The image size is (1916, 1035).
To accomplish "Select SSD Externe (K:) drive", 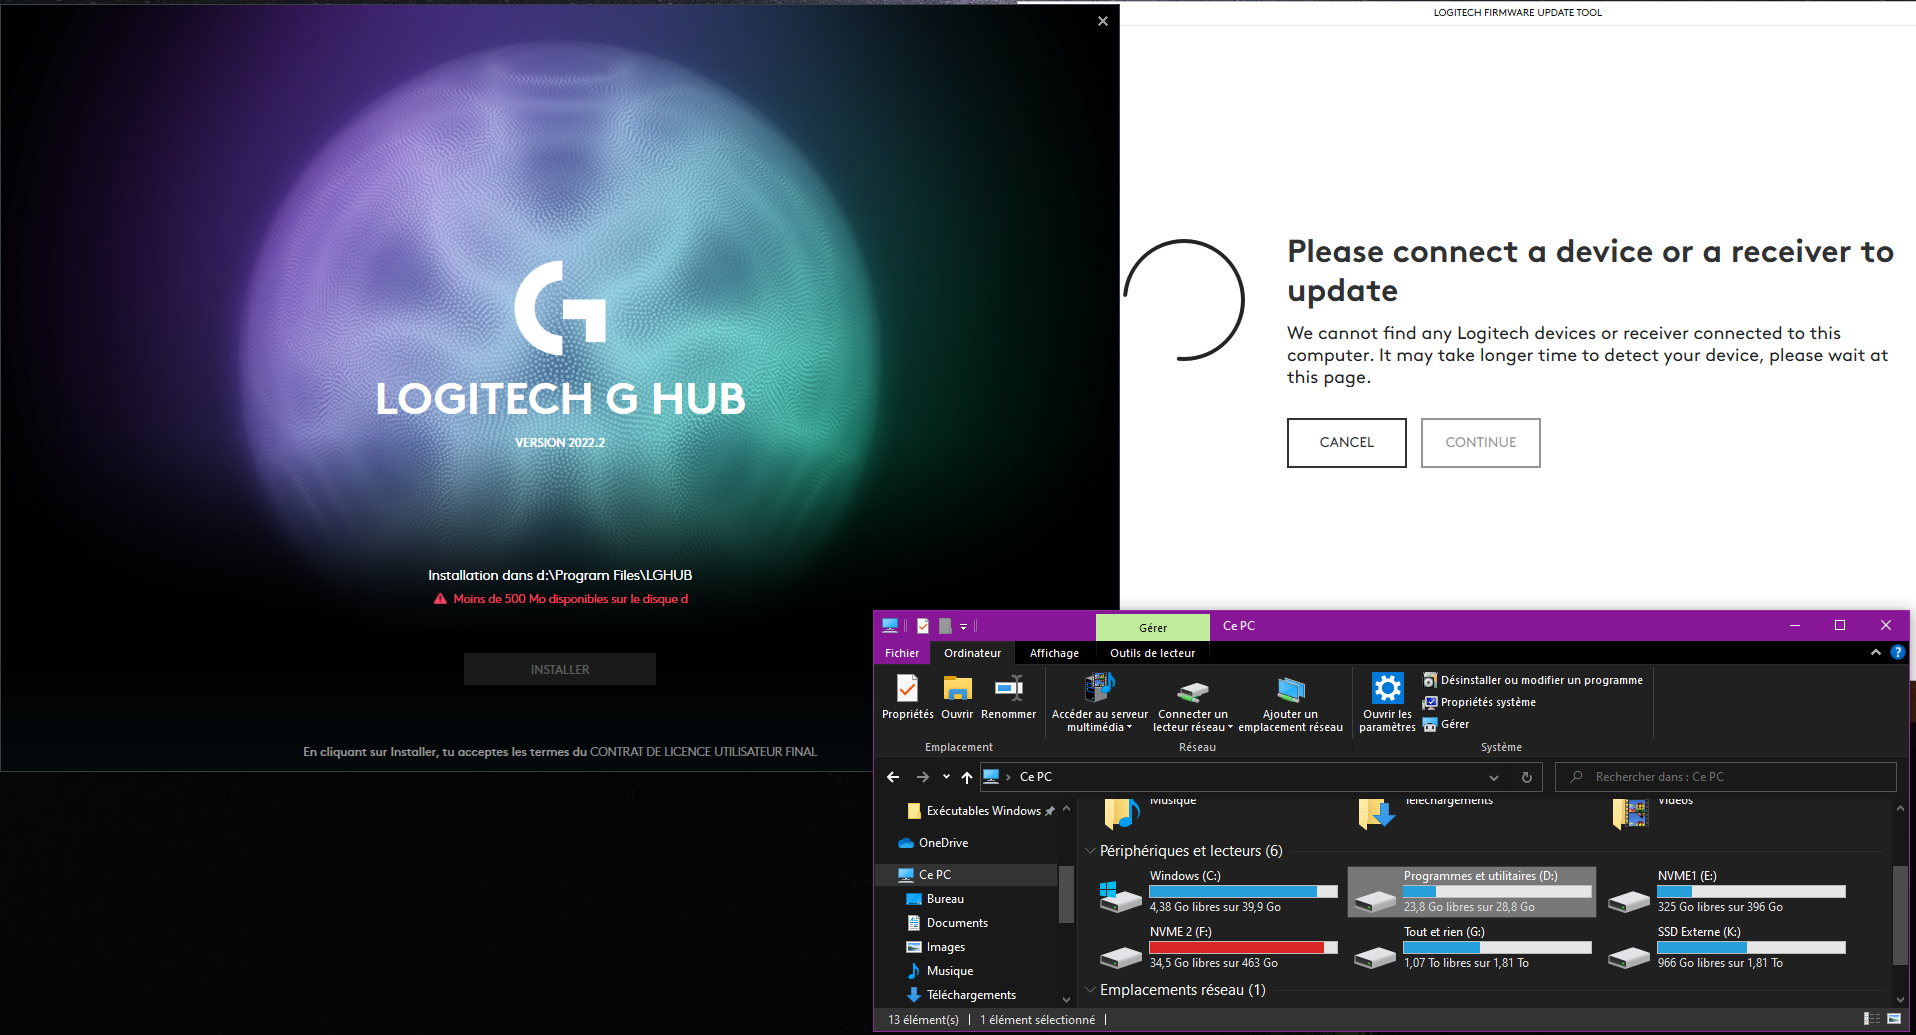I will coord(1727,948).
